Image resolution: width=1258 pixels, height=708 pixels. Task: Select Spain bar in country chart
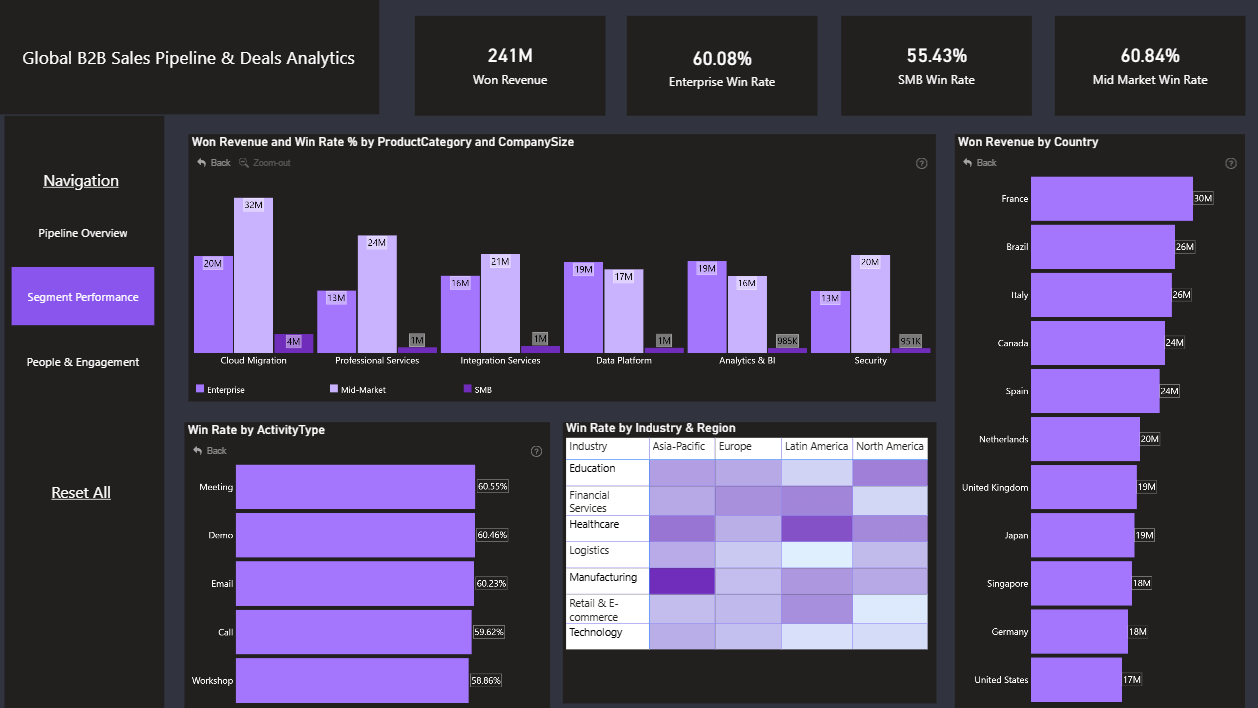coord(1095,391)
